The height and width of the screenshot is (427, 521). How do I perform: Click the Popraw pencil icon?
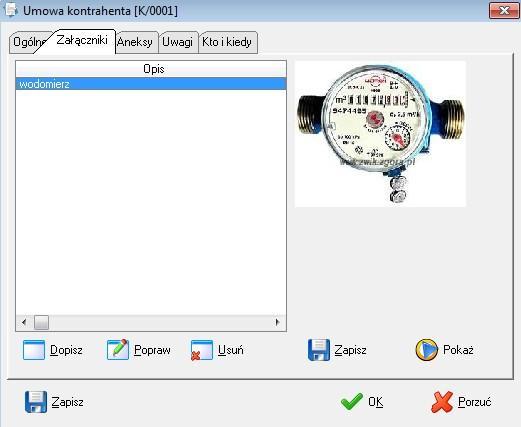[118, 350]
